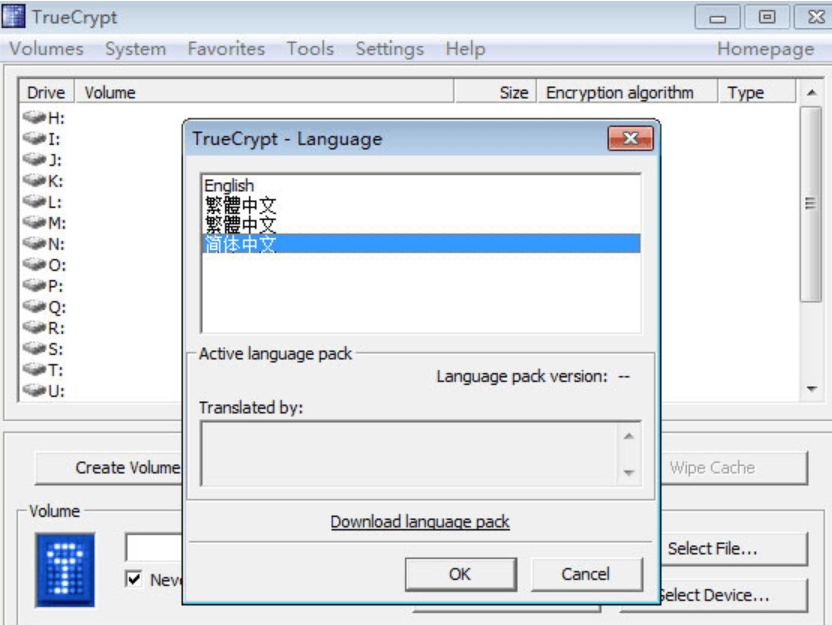Choose the drive P: icon

(x=34, y=286)
